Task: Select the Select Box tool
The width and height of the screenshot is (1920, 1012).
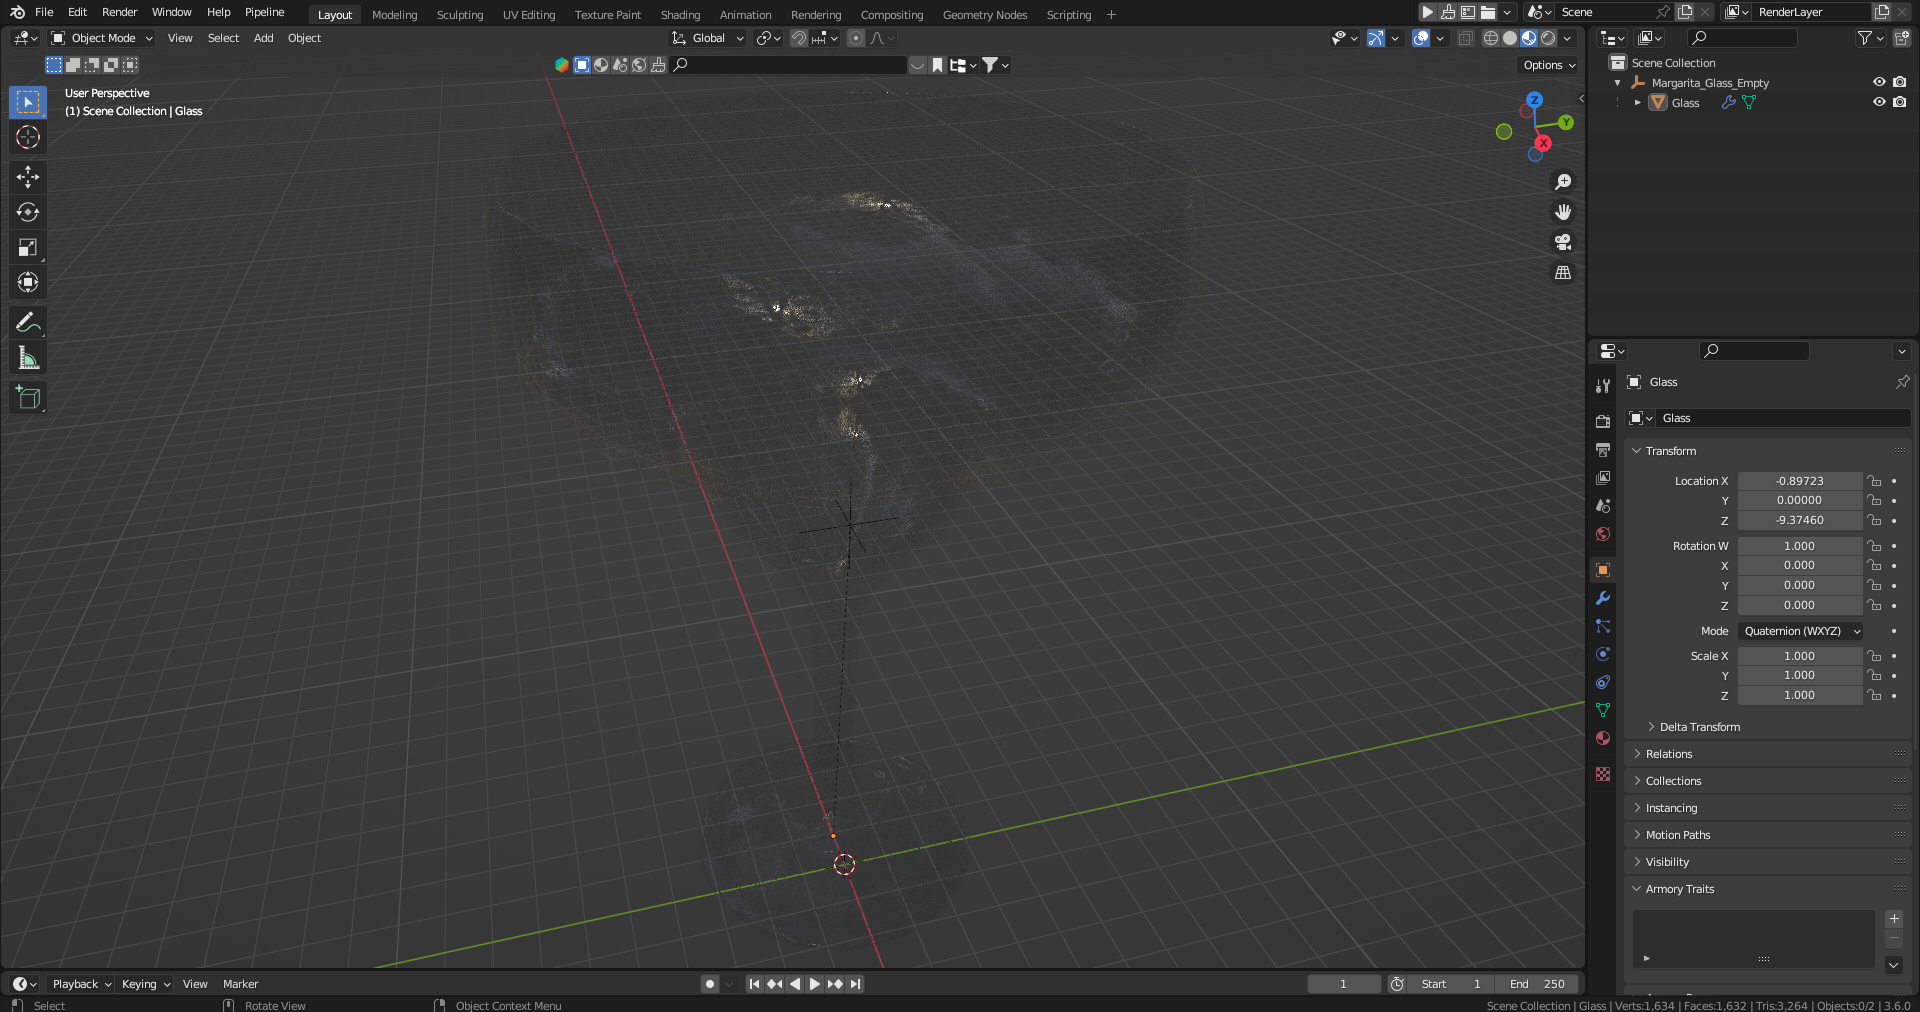Action: [28, 102]
